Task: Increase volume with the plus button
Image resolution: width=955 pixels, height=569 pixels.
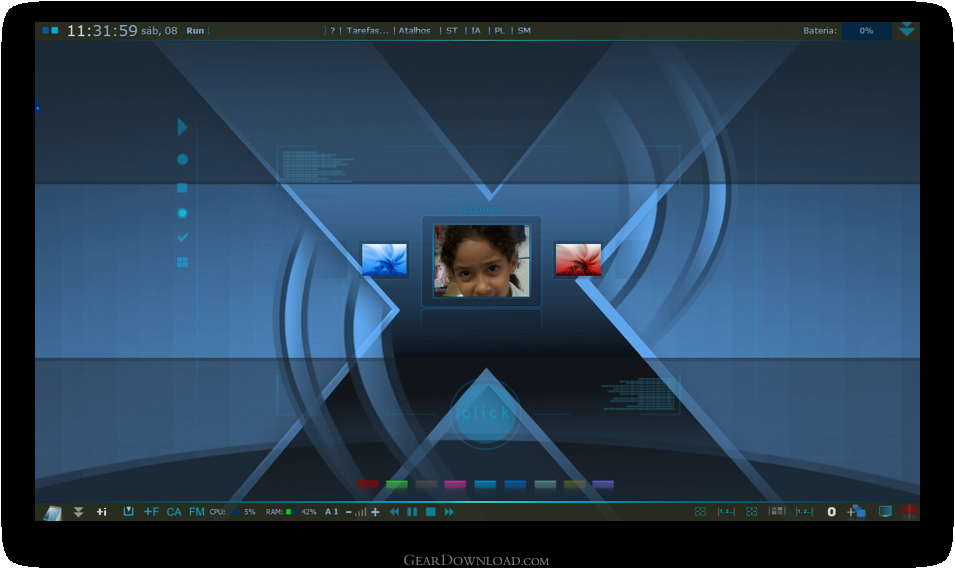Action: tap(375, 512)
